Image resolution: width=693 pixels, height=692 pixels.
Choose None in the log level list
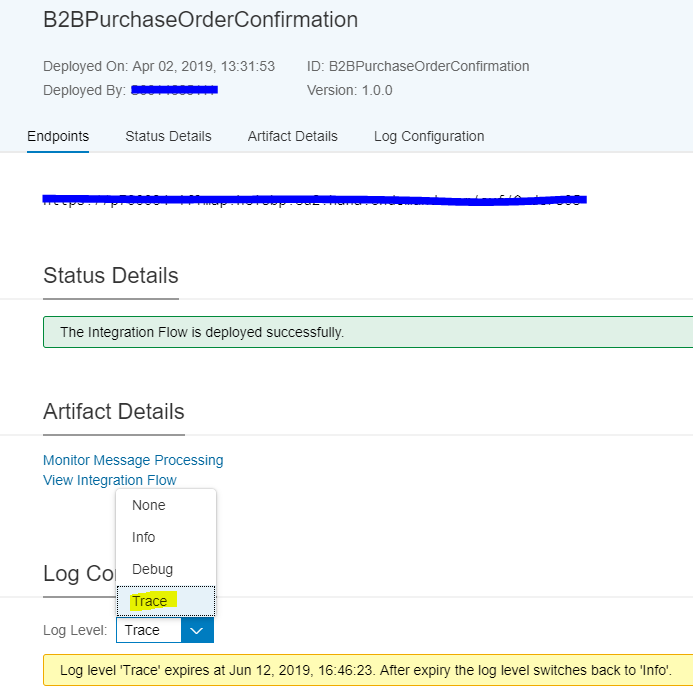(149, 505)
